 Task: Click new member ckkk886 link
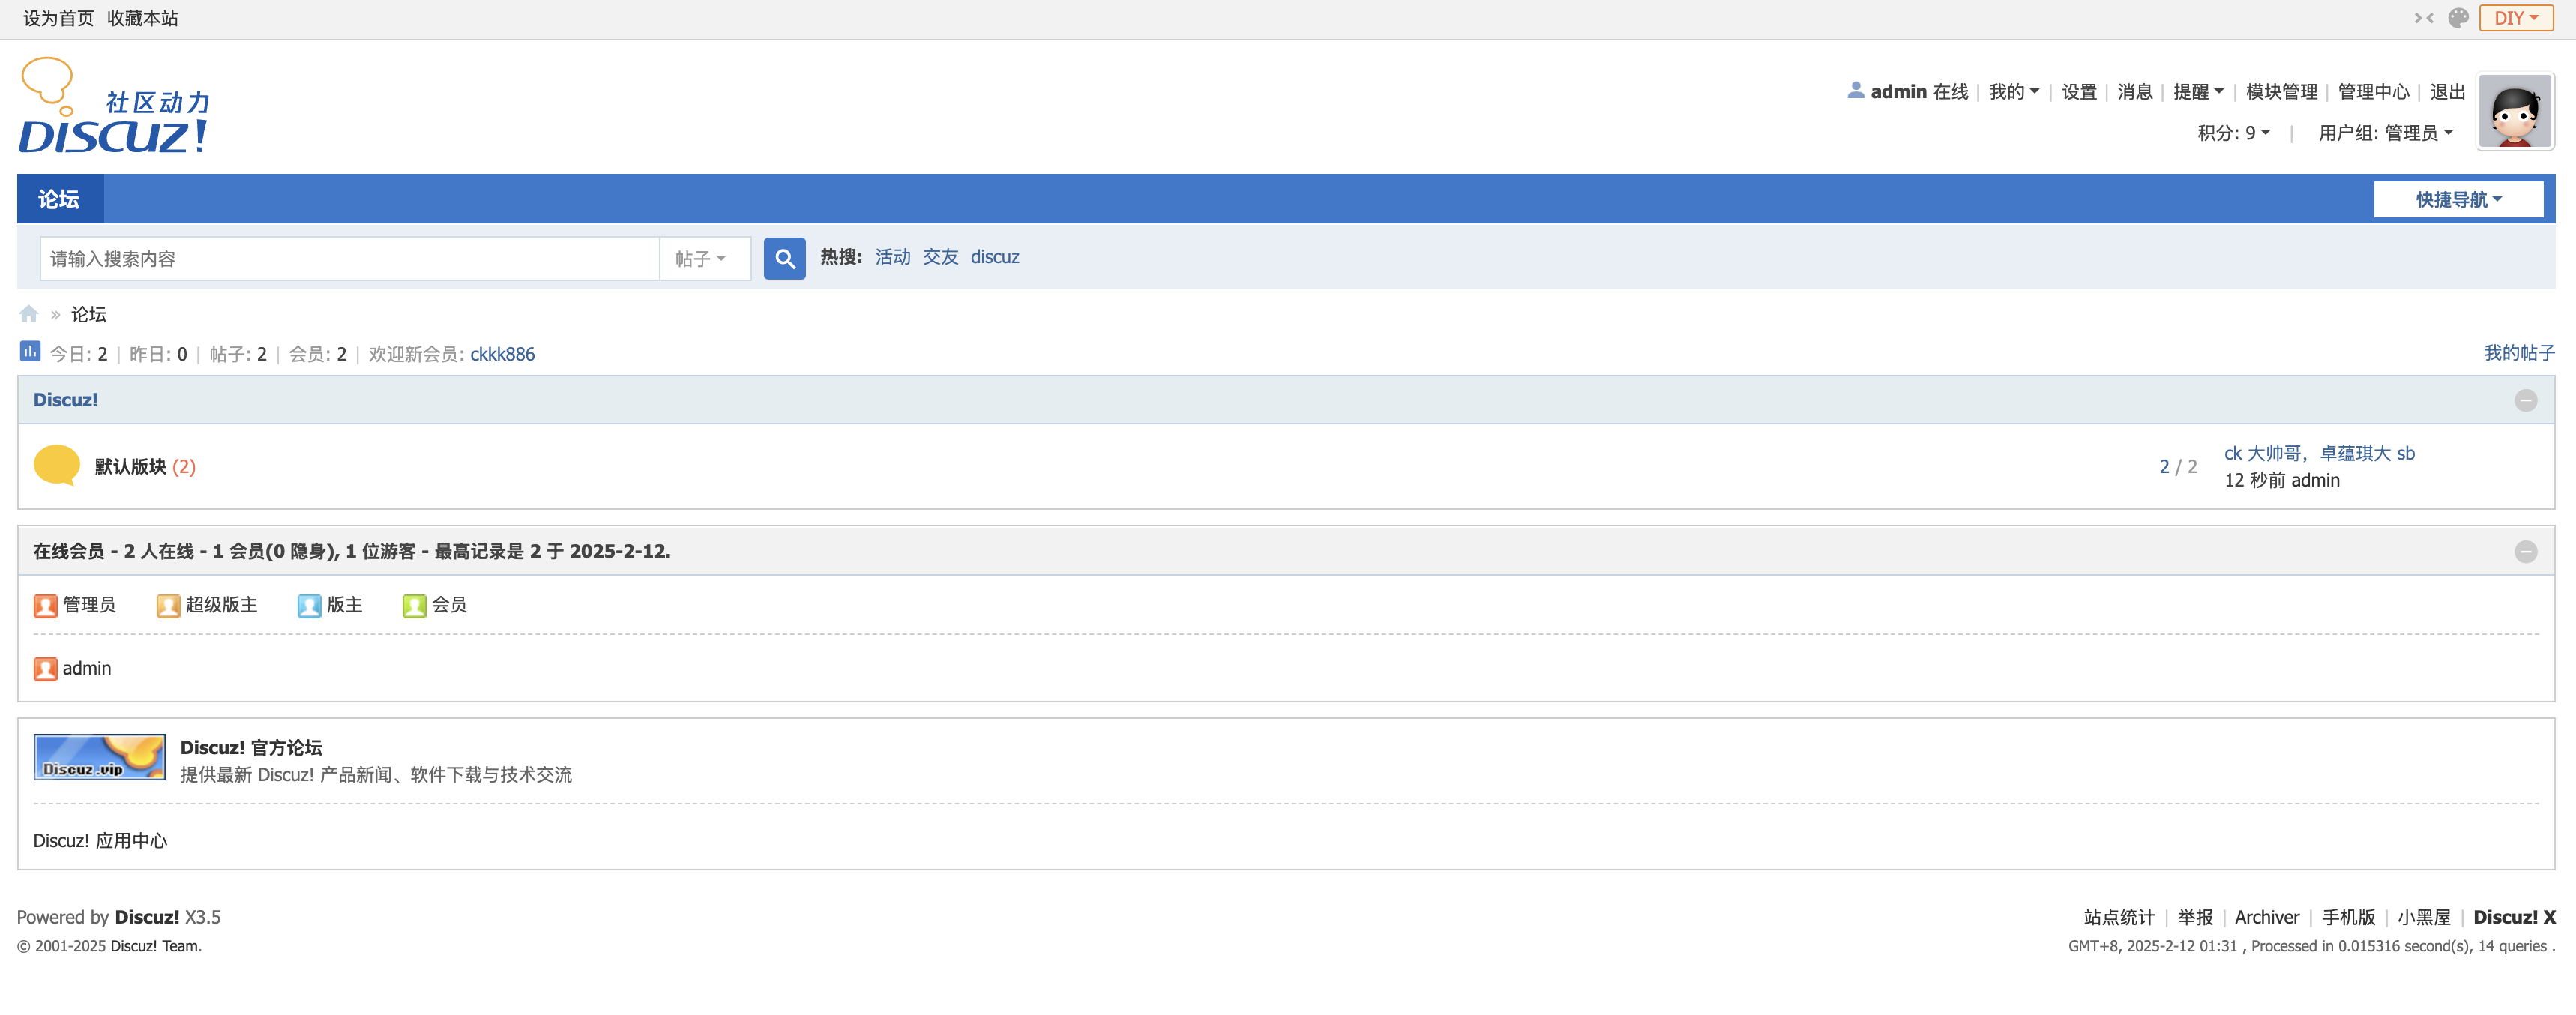pos(502,354)
